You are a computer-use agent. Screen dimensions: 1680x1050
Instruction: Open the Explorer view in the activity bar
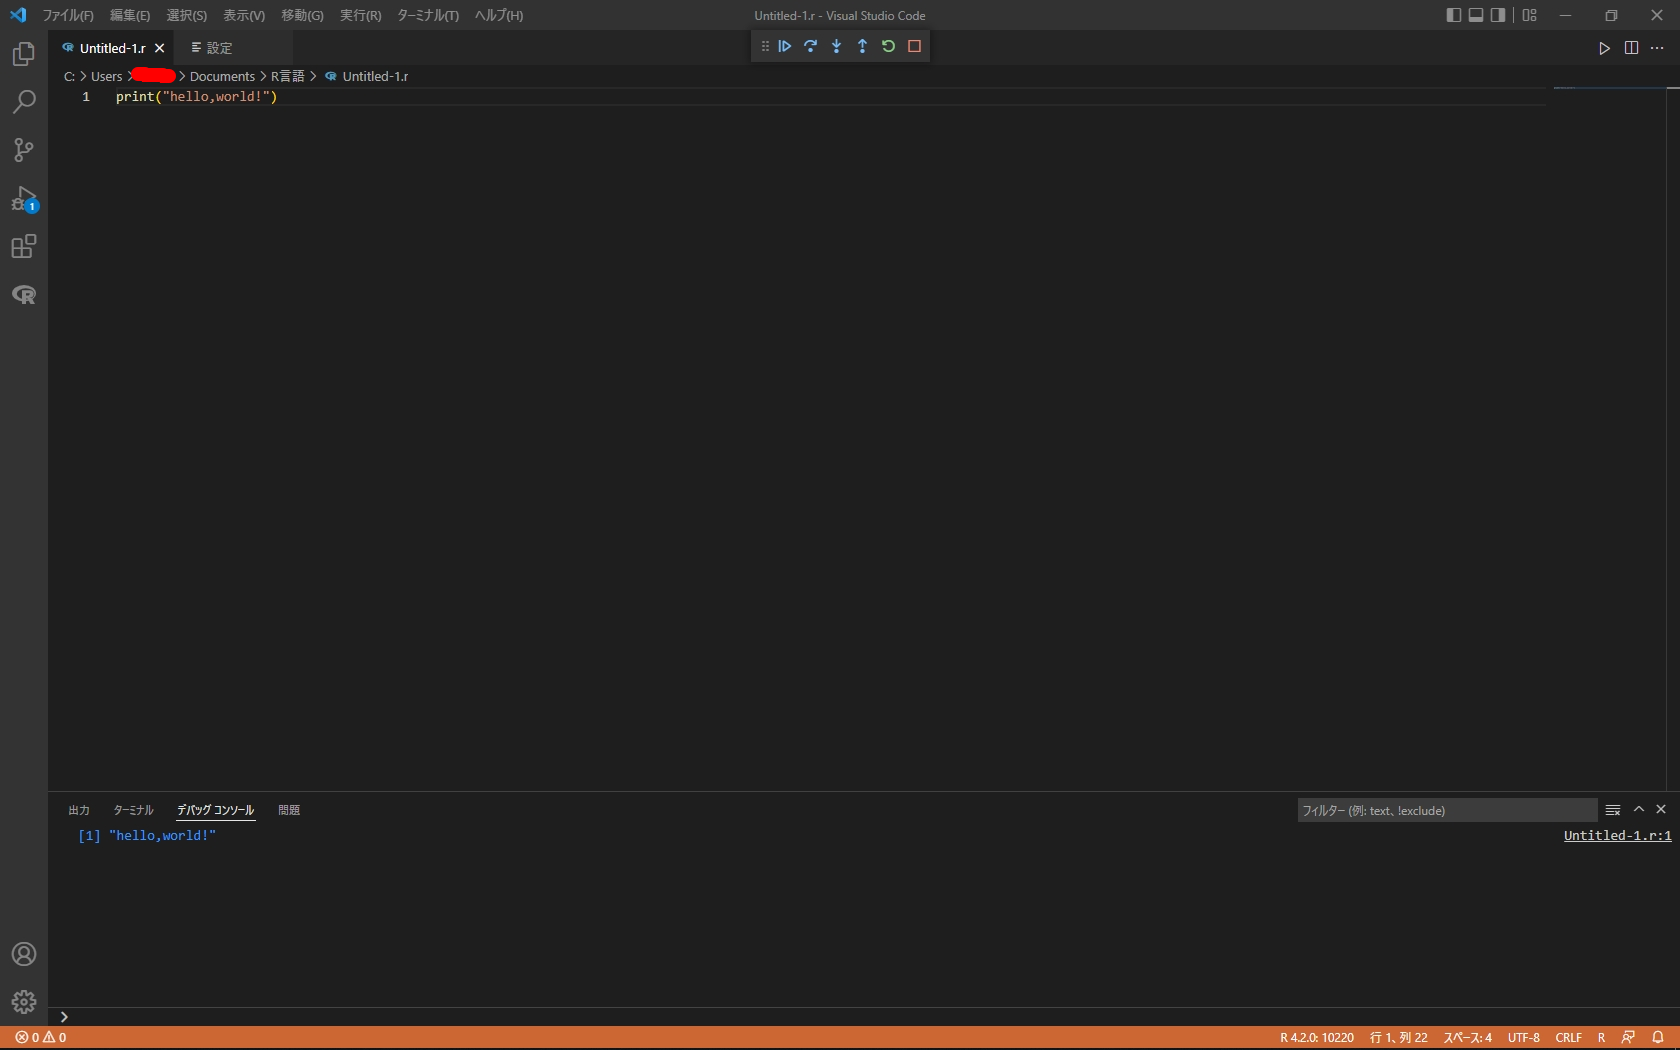pos(23,54)
